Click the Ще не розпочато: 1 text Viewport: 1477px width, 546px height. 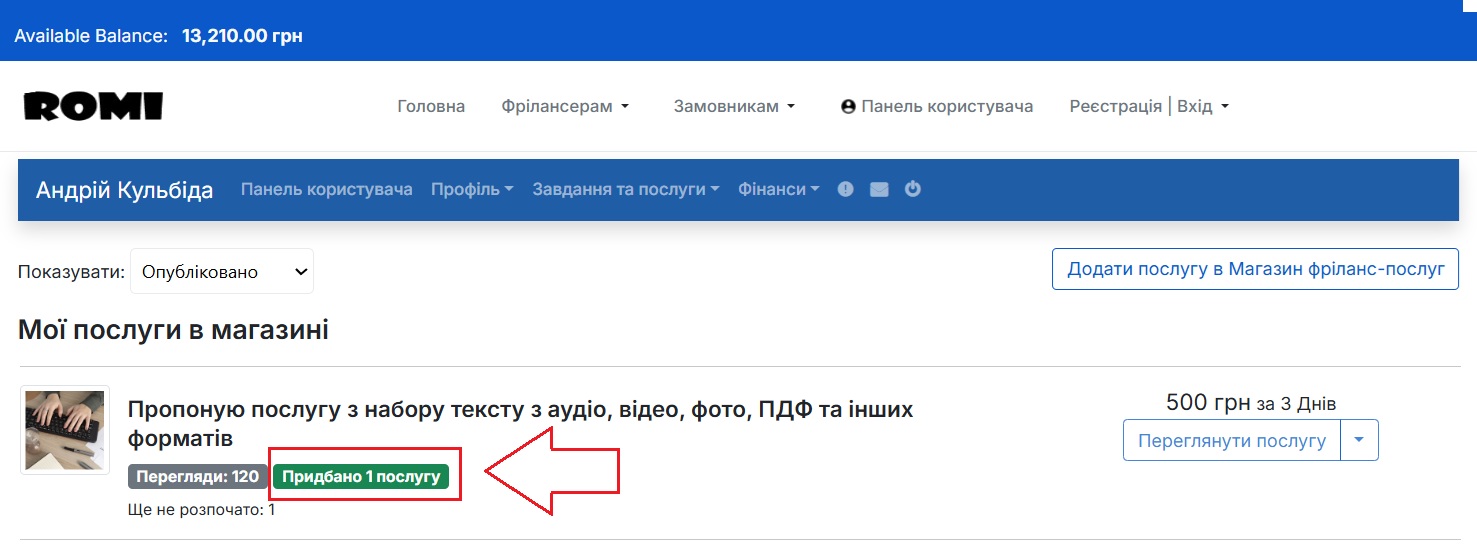[202, 510]
